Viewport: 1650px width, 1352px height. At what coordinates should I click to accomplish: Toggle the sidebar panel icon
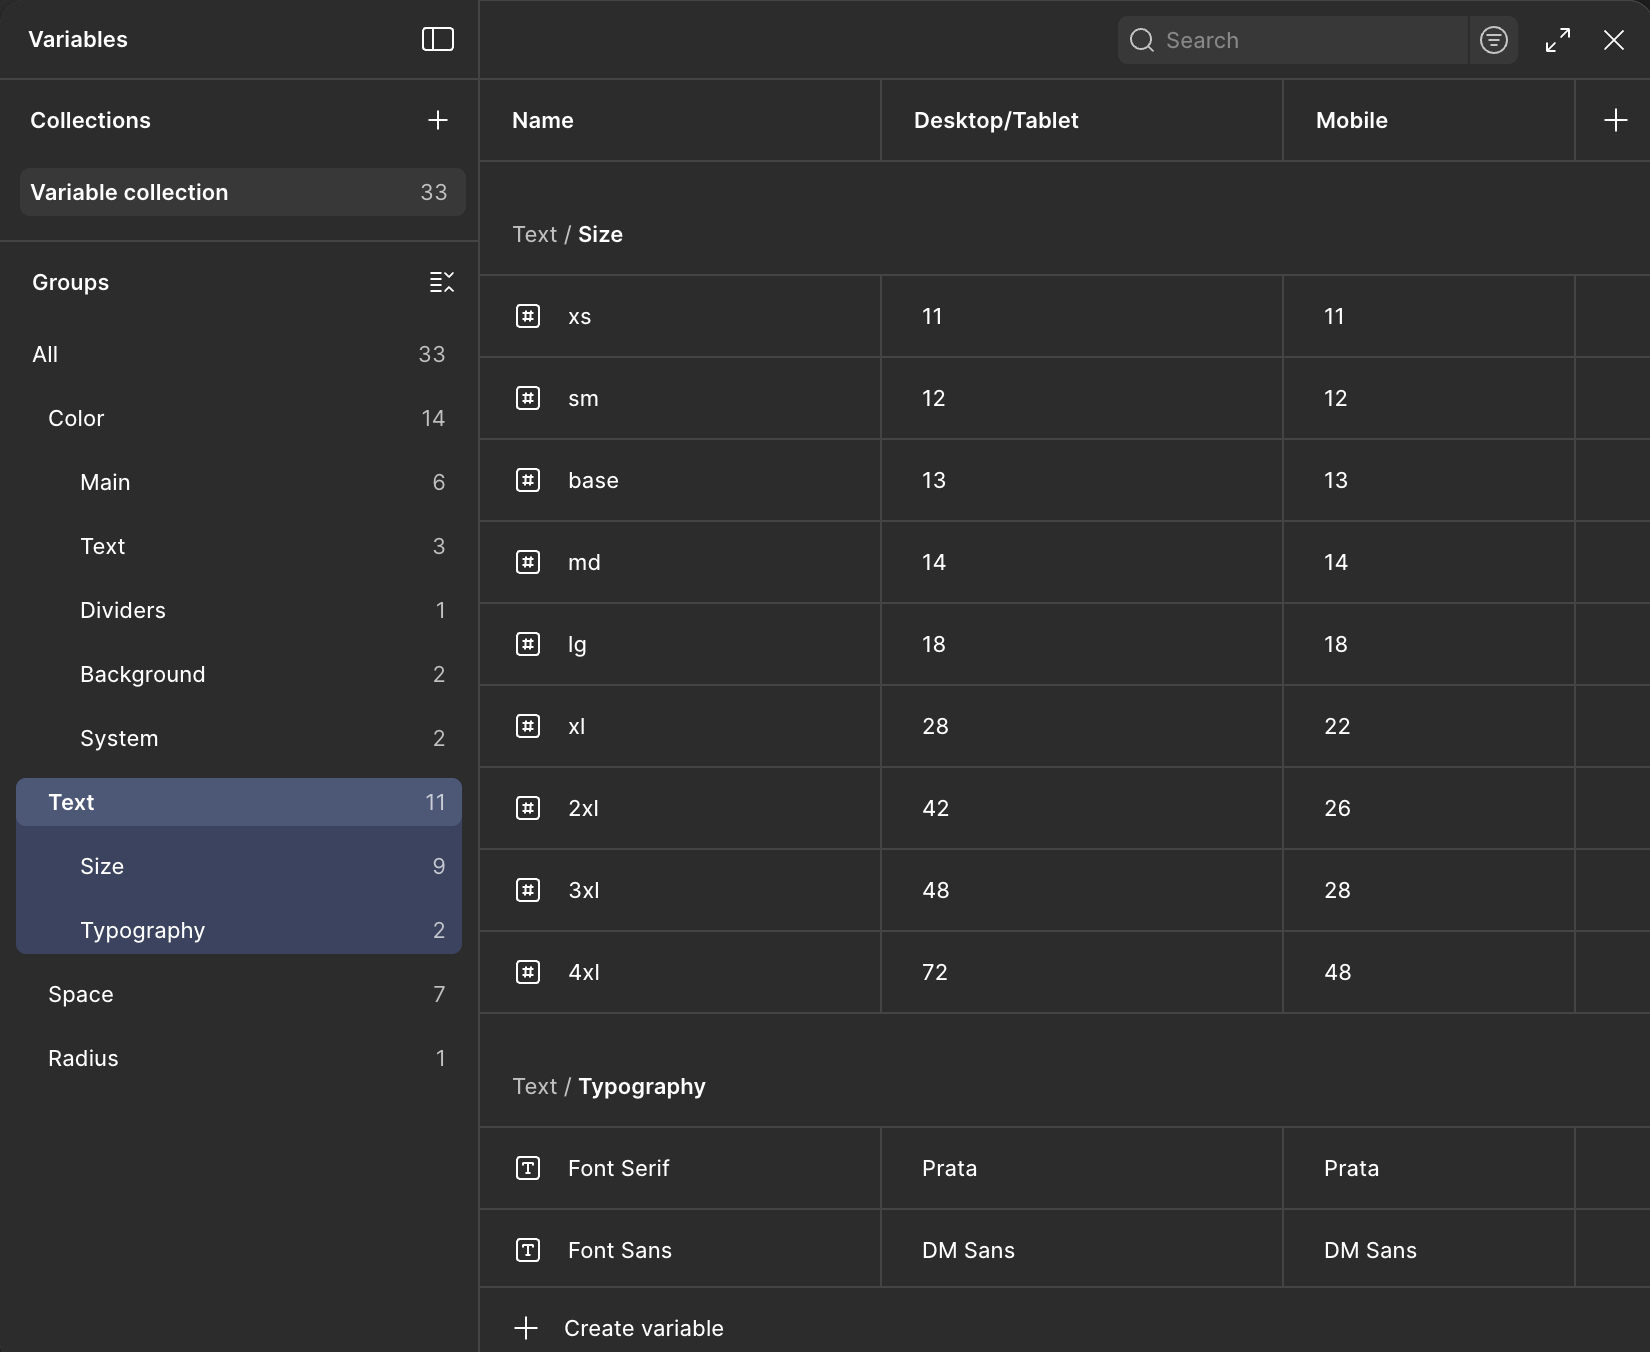(x=437, y=39)
